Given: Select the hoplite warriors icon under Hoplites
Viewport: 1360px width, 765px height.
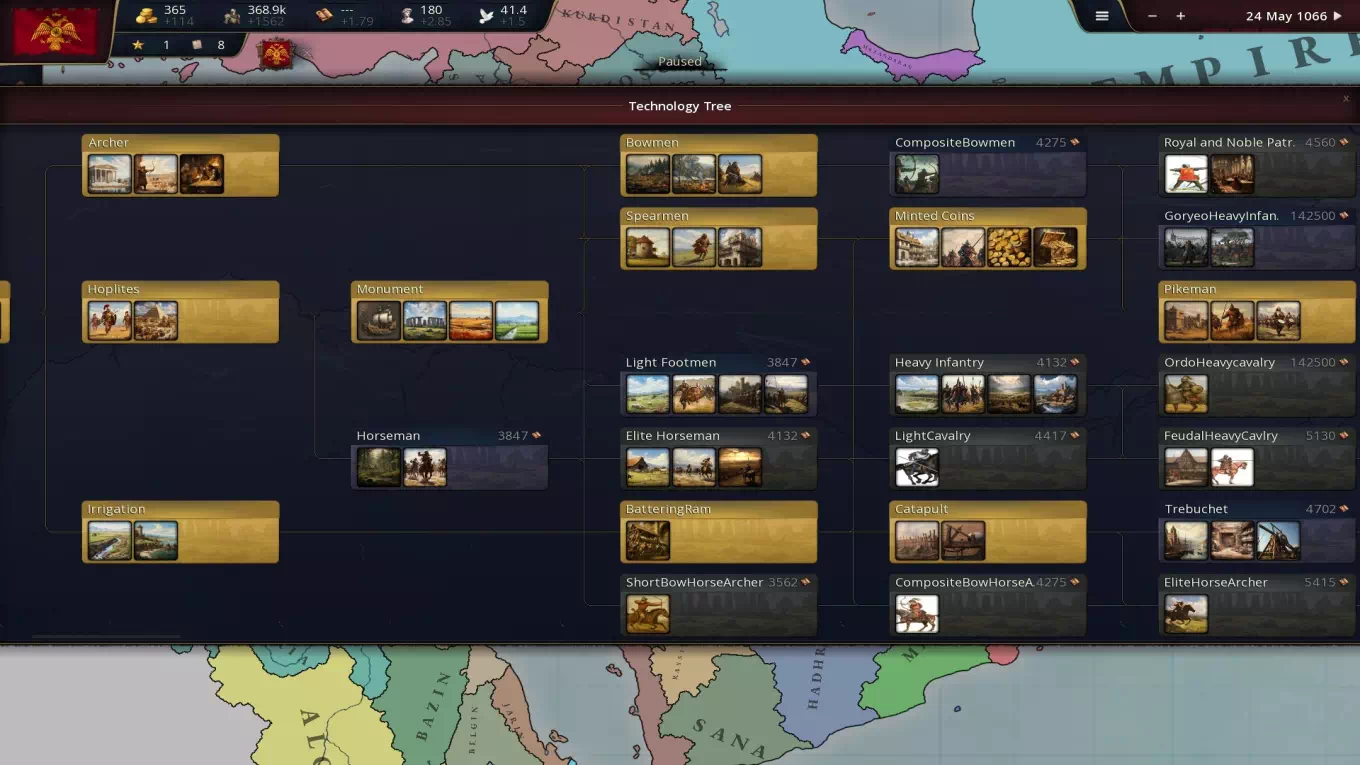Looking at the screenshot, I should click(110, 321).
